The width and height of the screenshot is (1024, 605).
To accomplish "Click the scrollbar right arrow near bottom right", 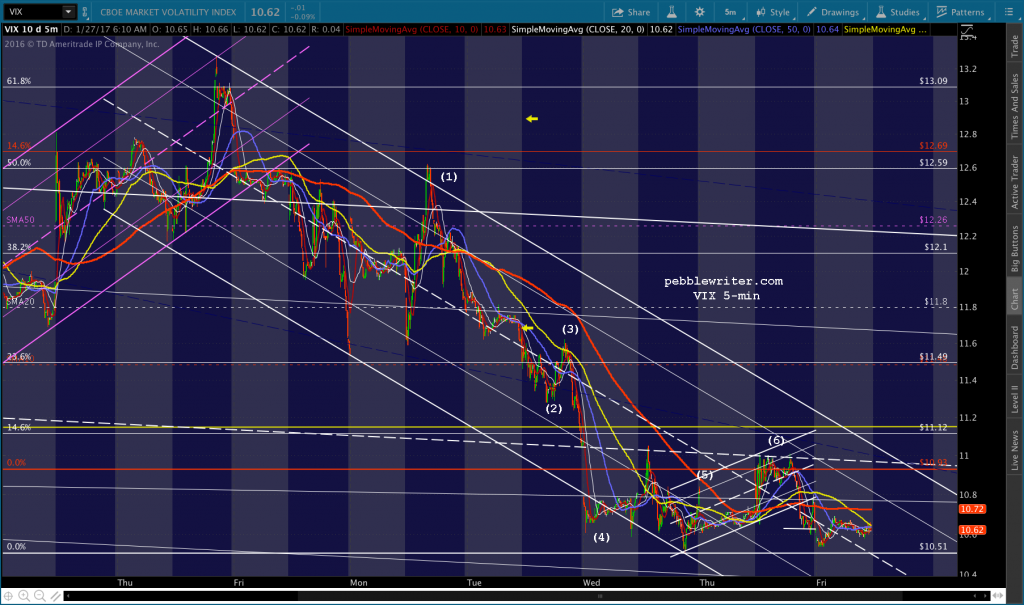I will [x=985, y=596].
